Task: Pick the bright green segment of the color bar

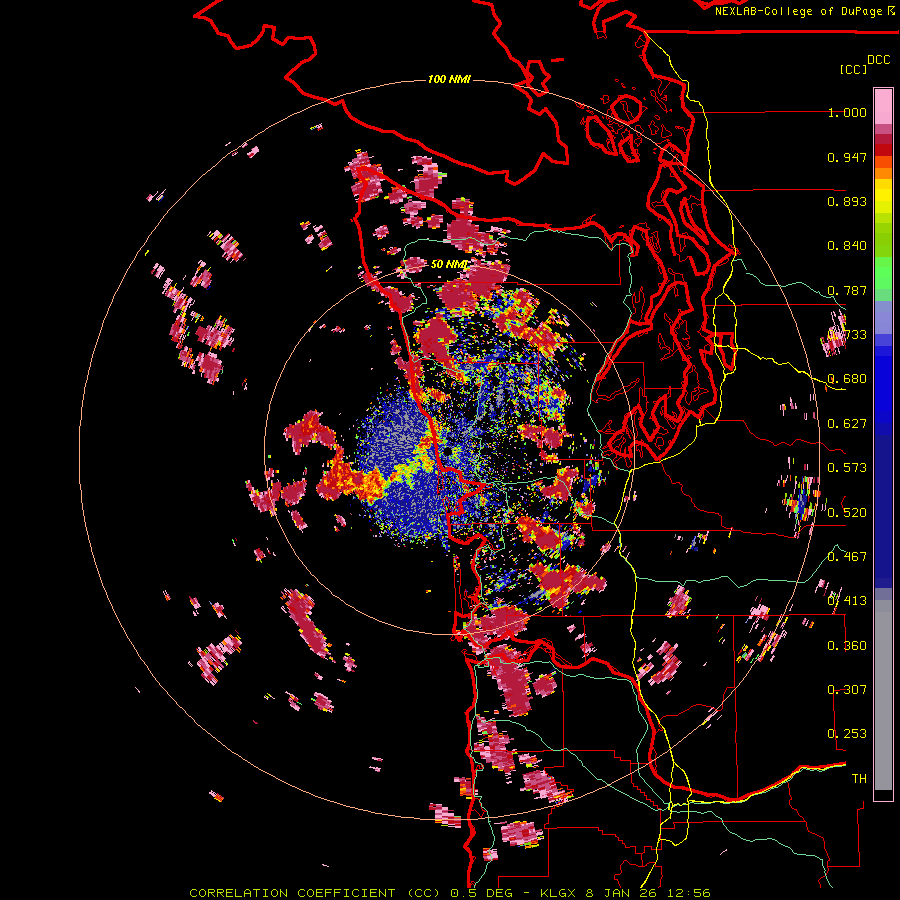Action: coord(883,273)
